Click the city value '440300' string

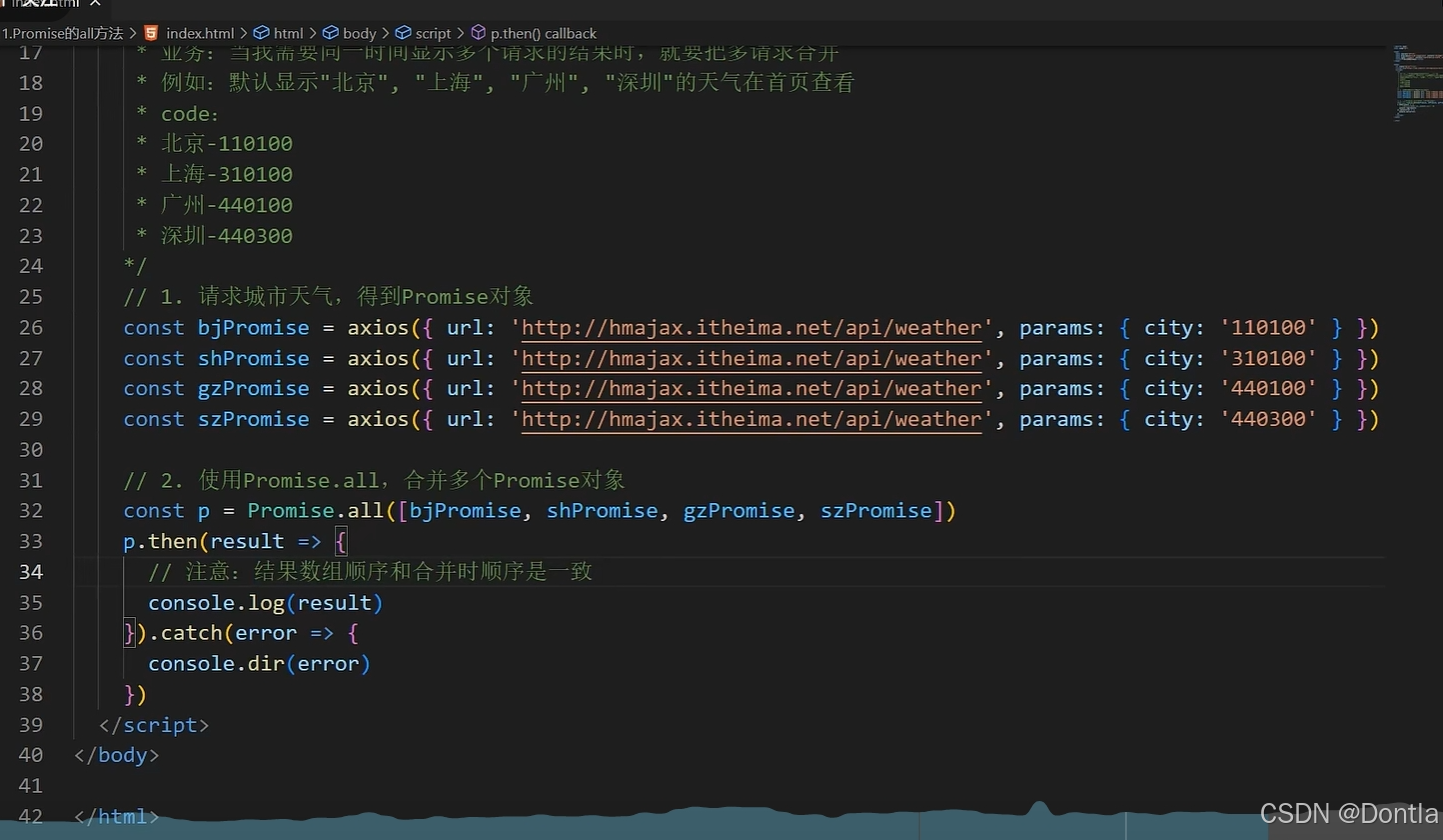pyautogui.click(x=1268, y=419)
